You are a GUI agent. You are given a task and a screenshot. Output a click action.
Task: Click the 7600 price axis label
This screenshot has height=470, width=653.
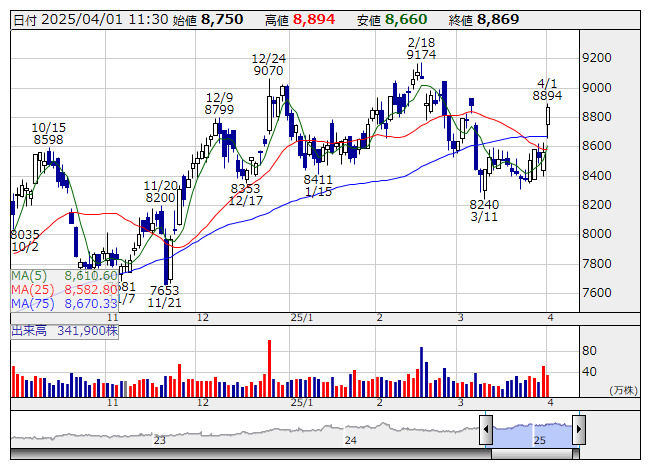(x=597, y=293)
